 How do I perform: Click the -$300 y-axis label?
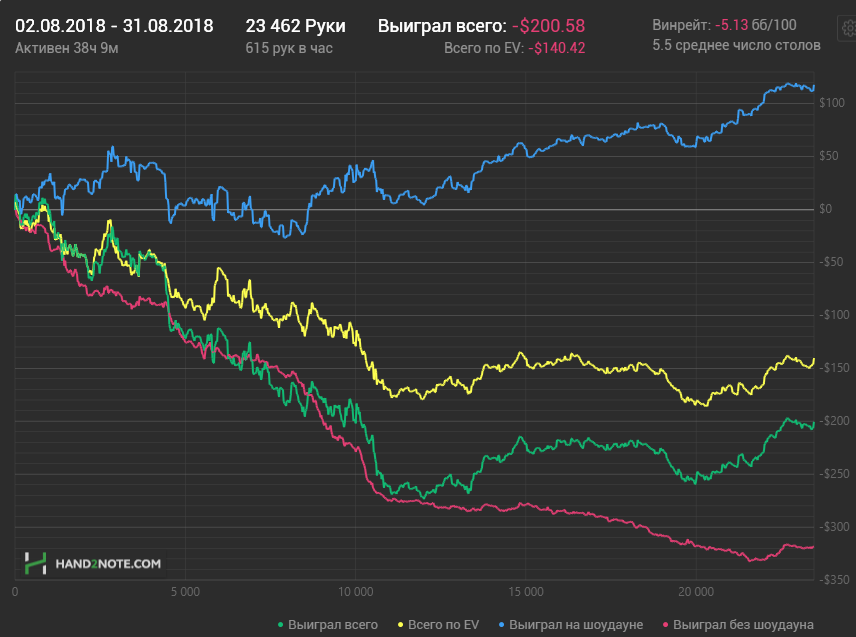pyautogui.click(x=834, y=526)
